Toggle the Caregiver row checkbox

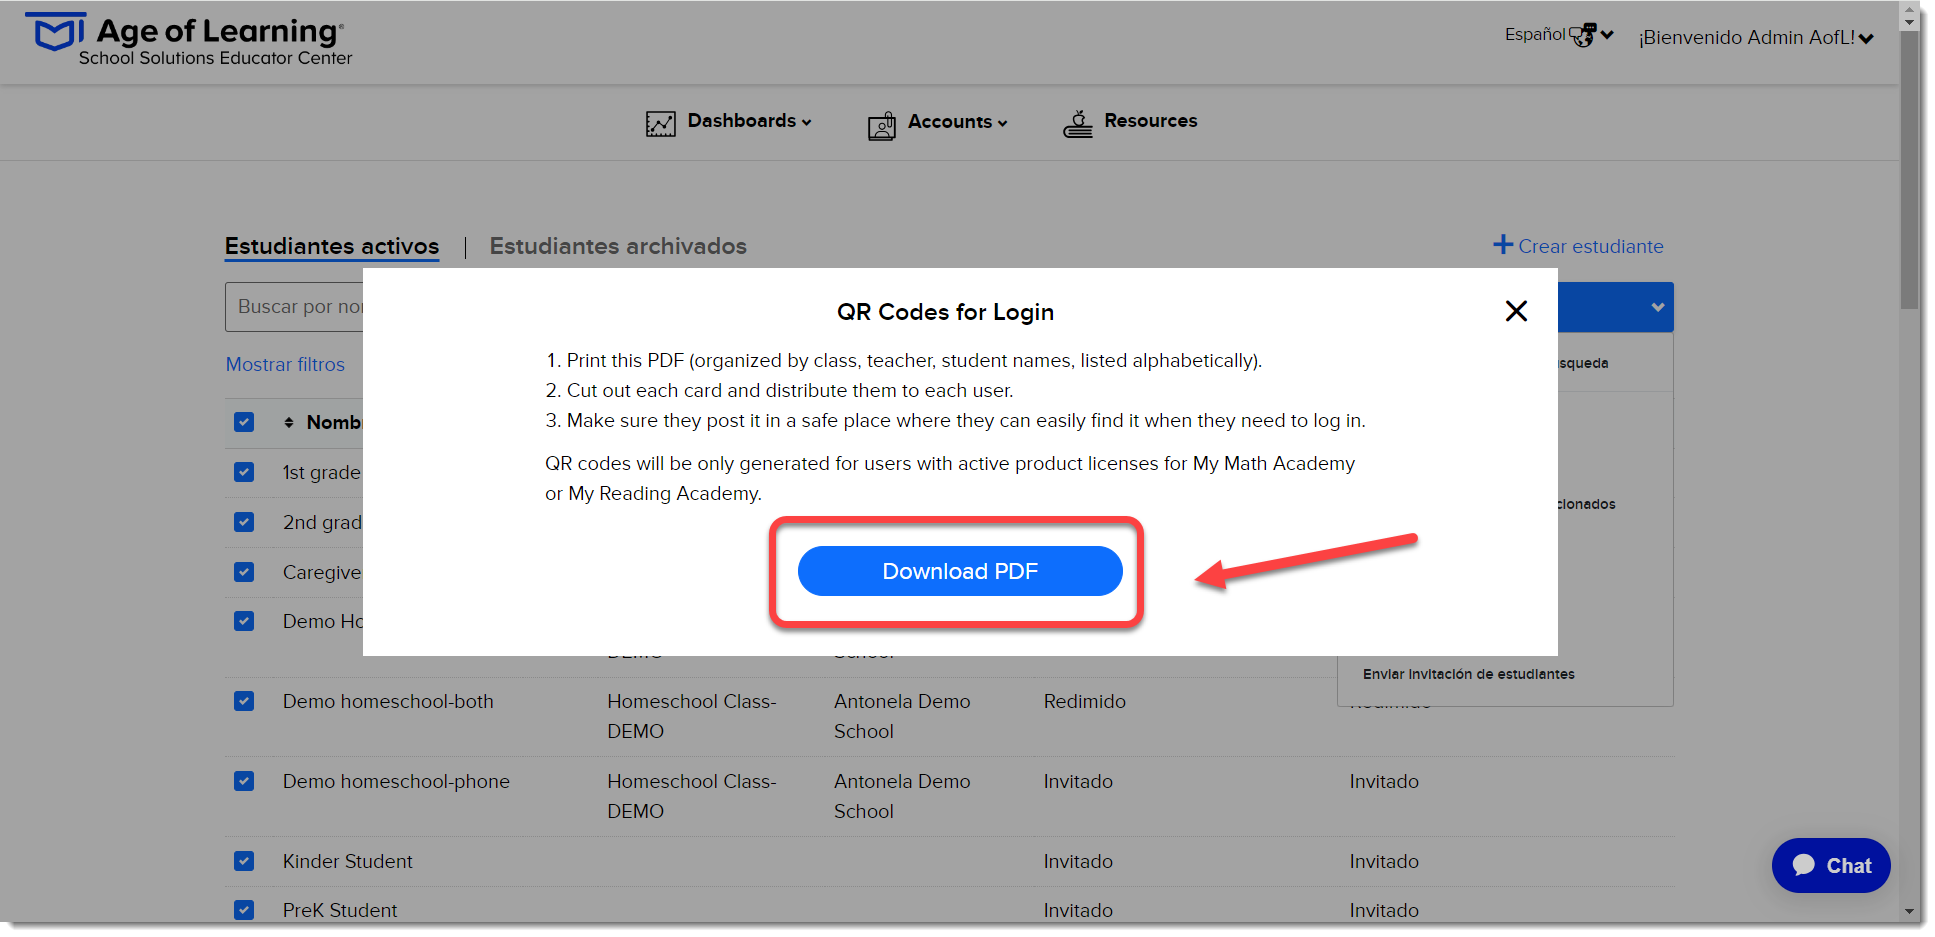[x=244, y=572]
